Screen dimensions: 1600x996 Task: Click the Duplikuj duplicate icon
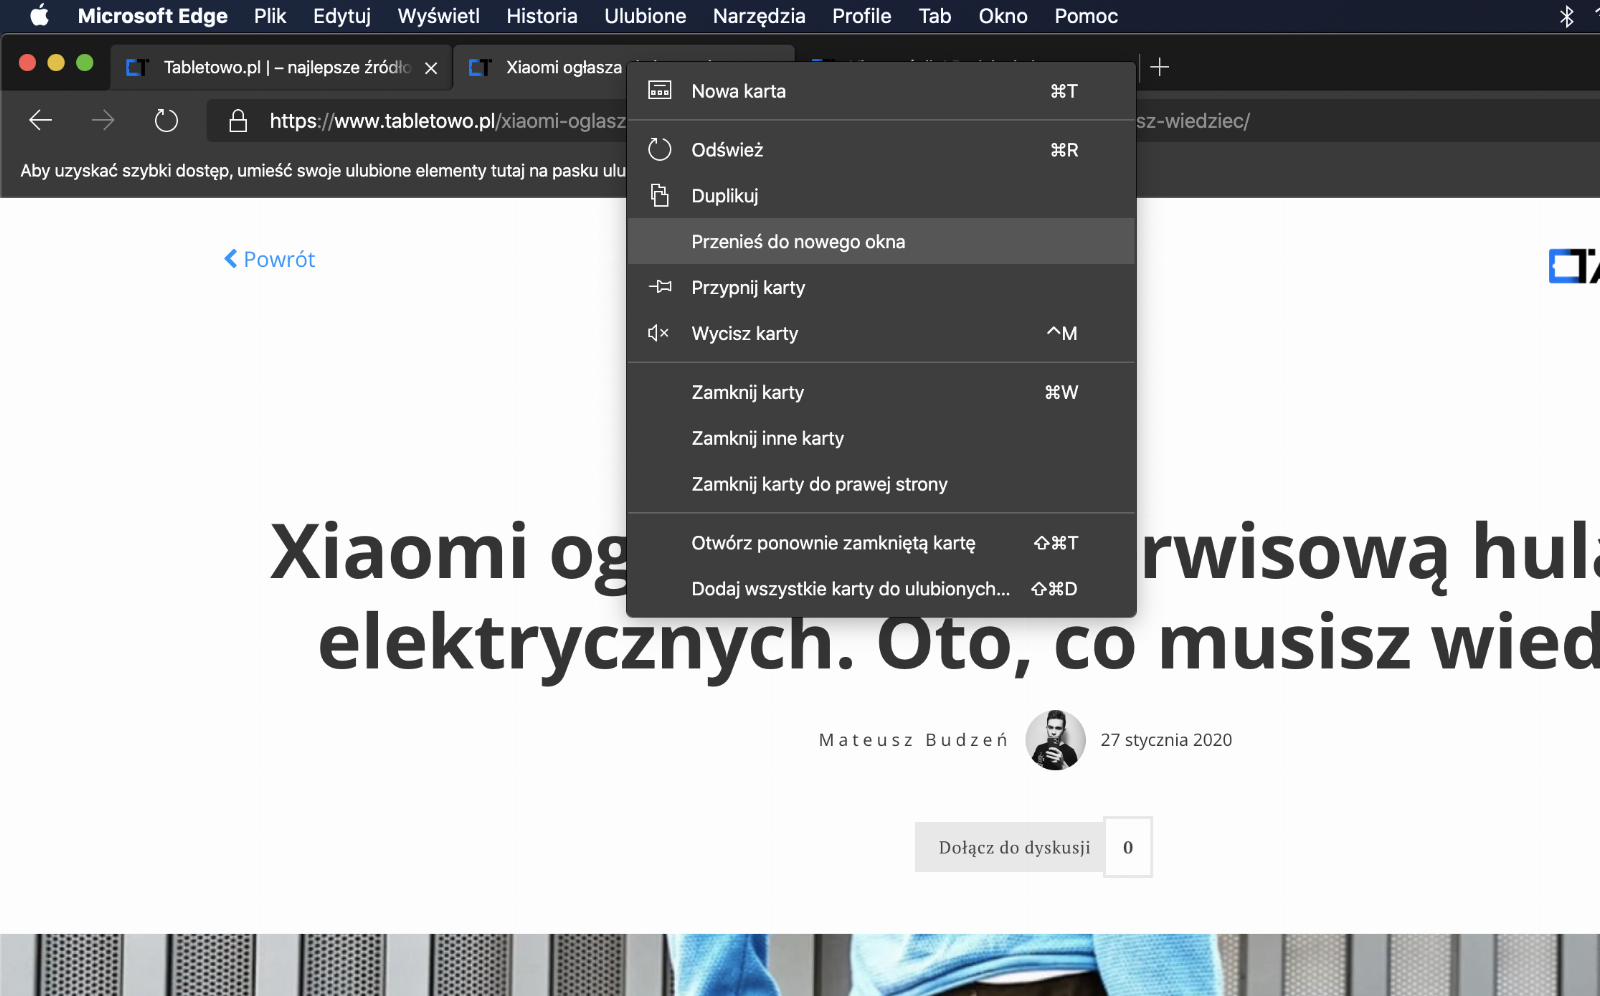tap(660, 196)
